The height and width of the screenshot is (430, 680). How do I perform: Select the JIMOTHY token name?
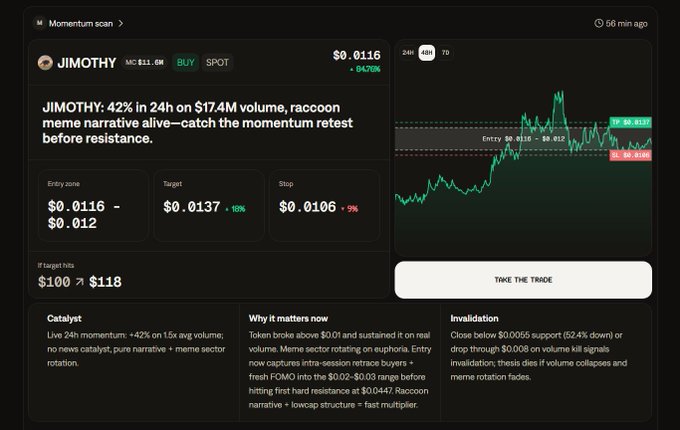tap(87, 63)
